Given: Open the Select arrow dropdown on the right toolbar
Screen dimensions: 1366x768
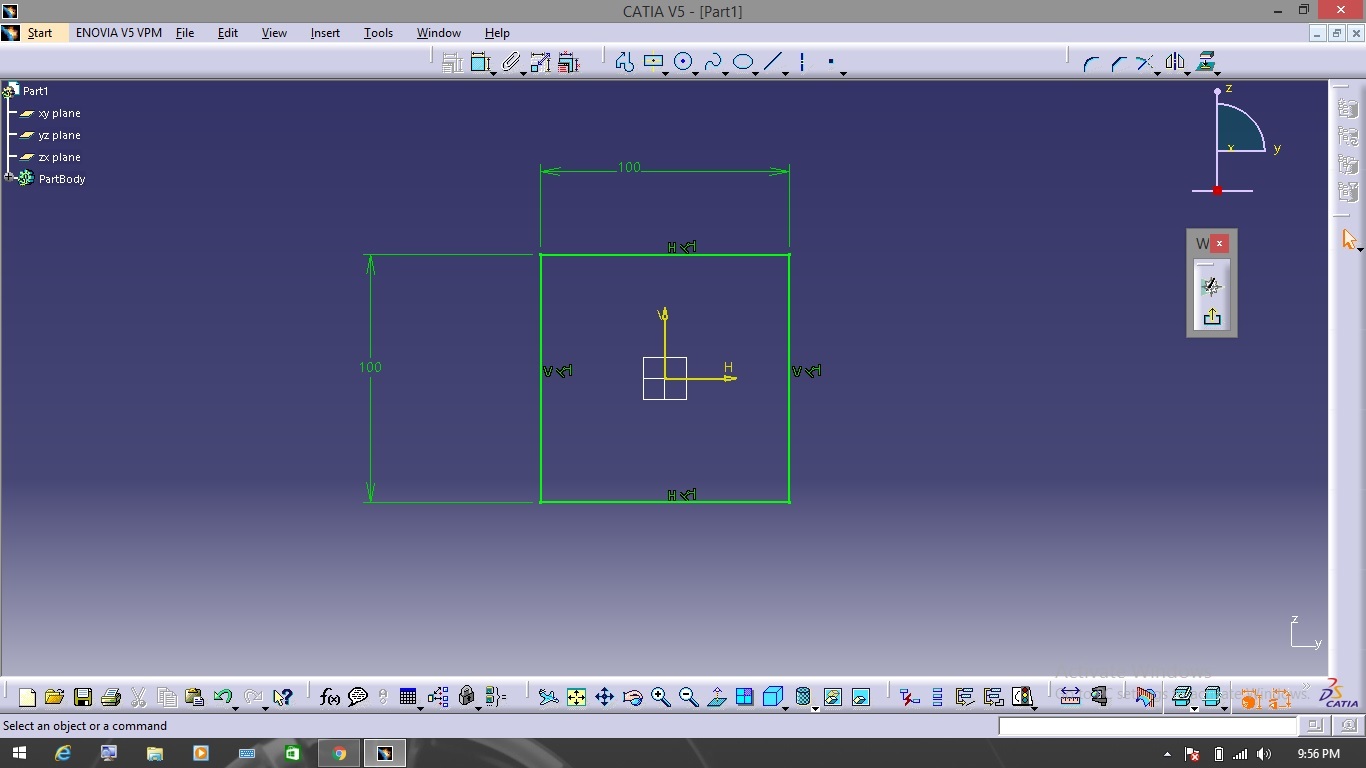Looking at the screenshot, I should pyautogui.click(x=1360, y=249).
